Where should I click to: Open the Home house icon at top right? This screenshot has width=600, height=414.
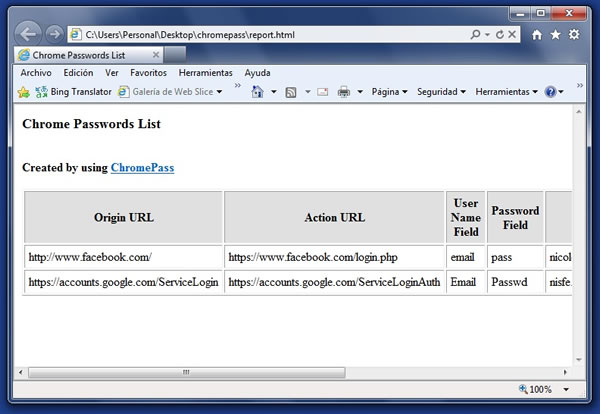click(x=537, y=35)
